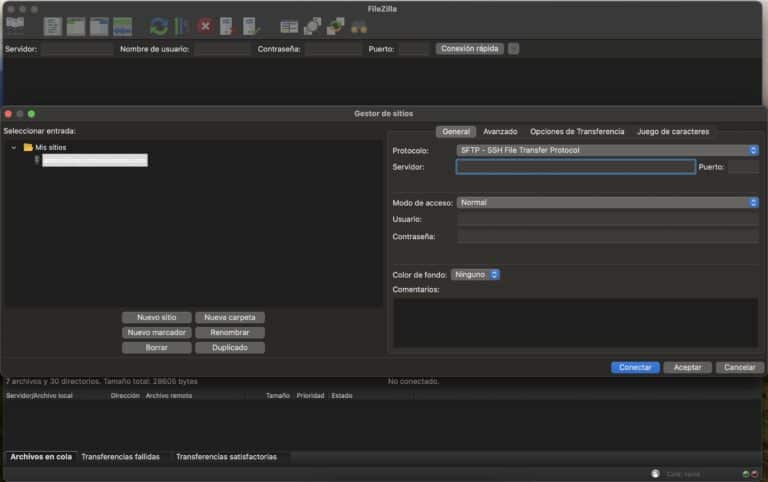Click the green refresh file lists icon

point(159,26)
